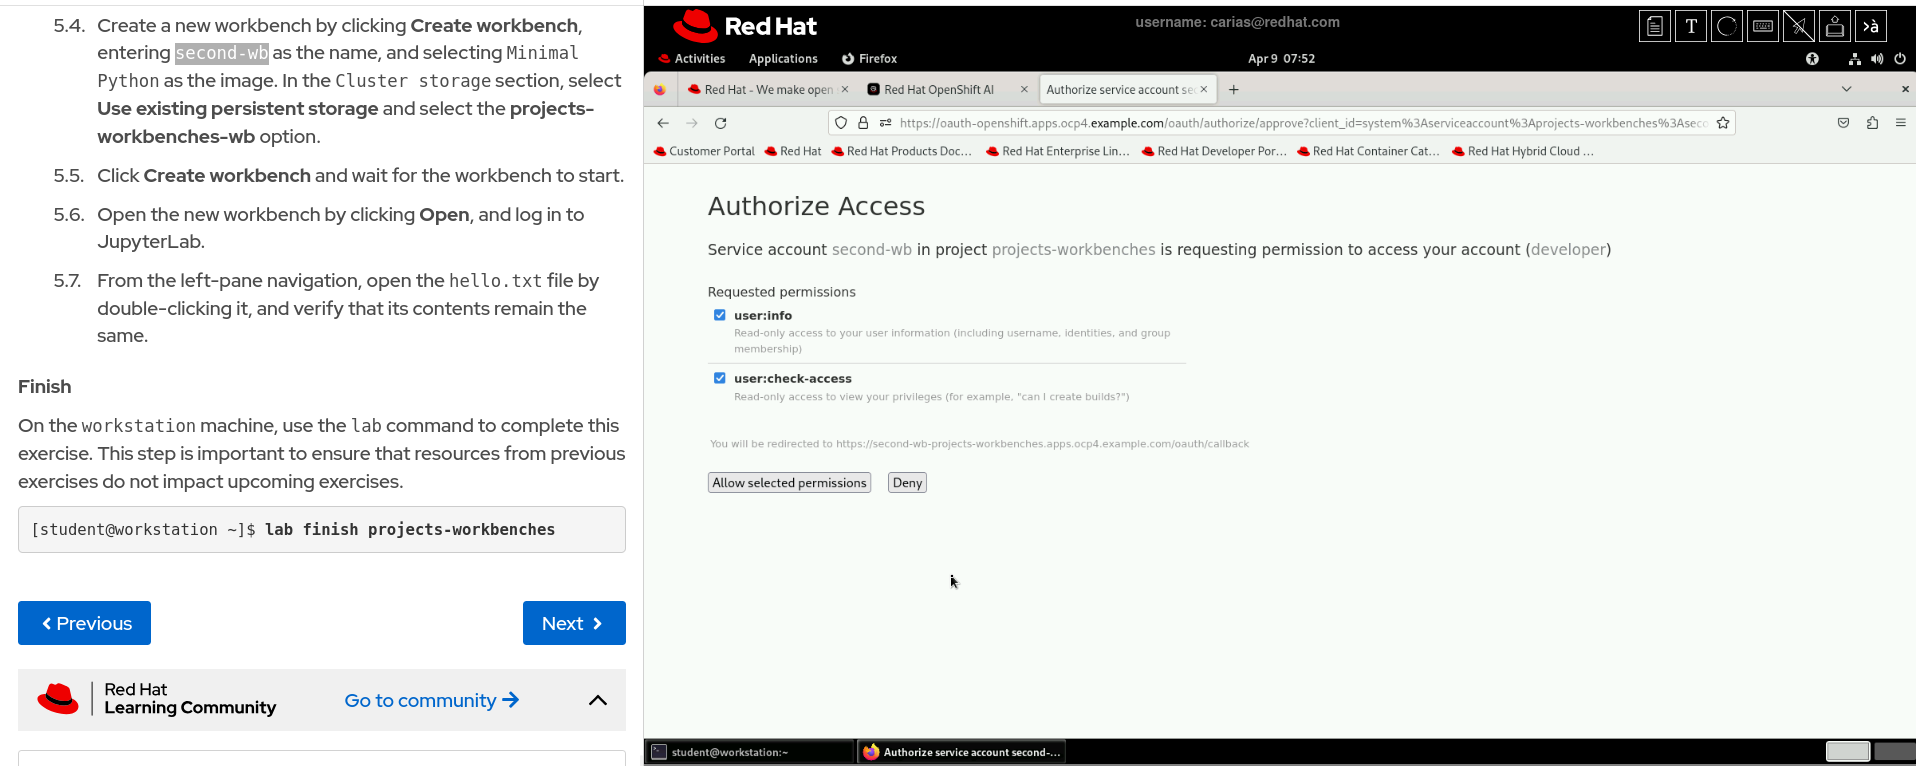The height and width of the screenshot is (766, 1916).
Task: Open the Red Hat Hybrid Cloud bookmark
Action: coord(1523,151)
